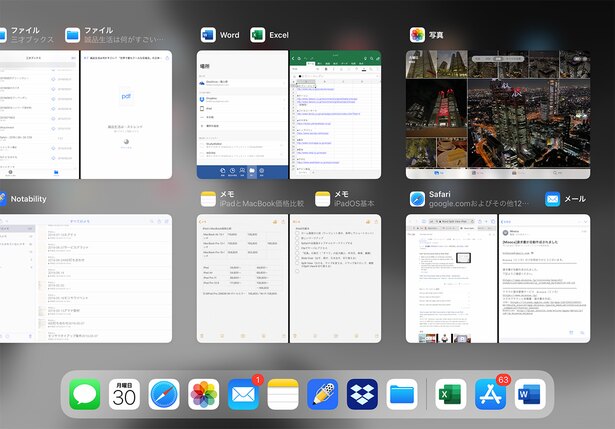Switch to the Word app card
Image resolution: width=615 pixels, height=429 pixels.
click(x=242, y=115)
